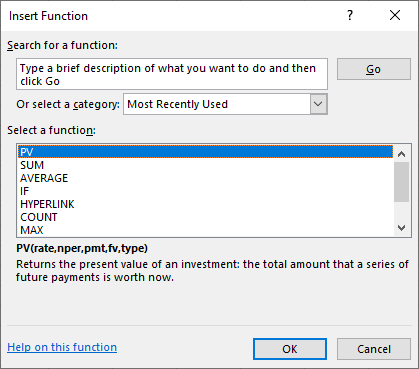Click the question mark help icon

coord(350,15)
